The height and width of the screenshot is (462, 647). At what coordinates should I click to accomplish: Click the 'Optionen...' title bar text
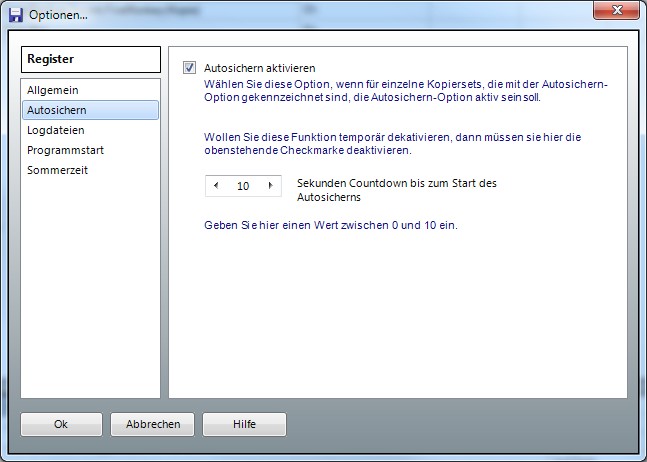coord(58,15)
